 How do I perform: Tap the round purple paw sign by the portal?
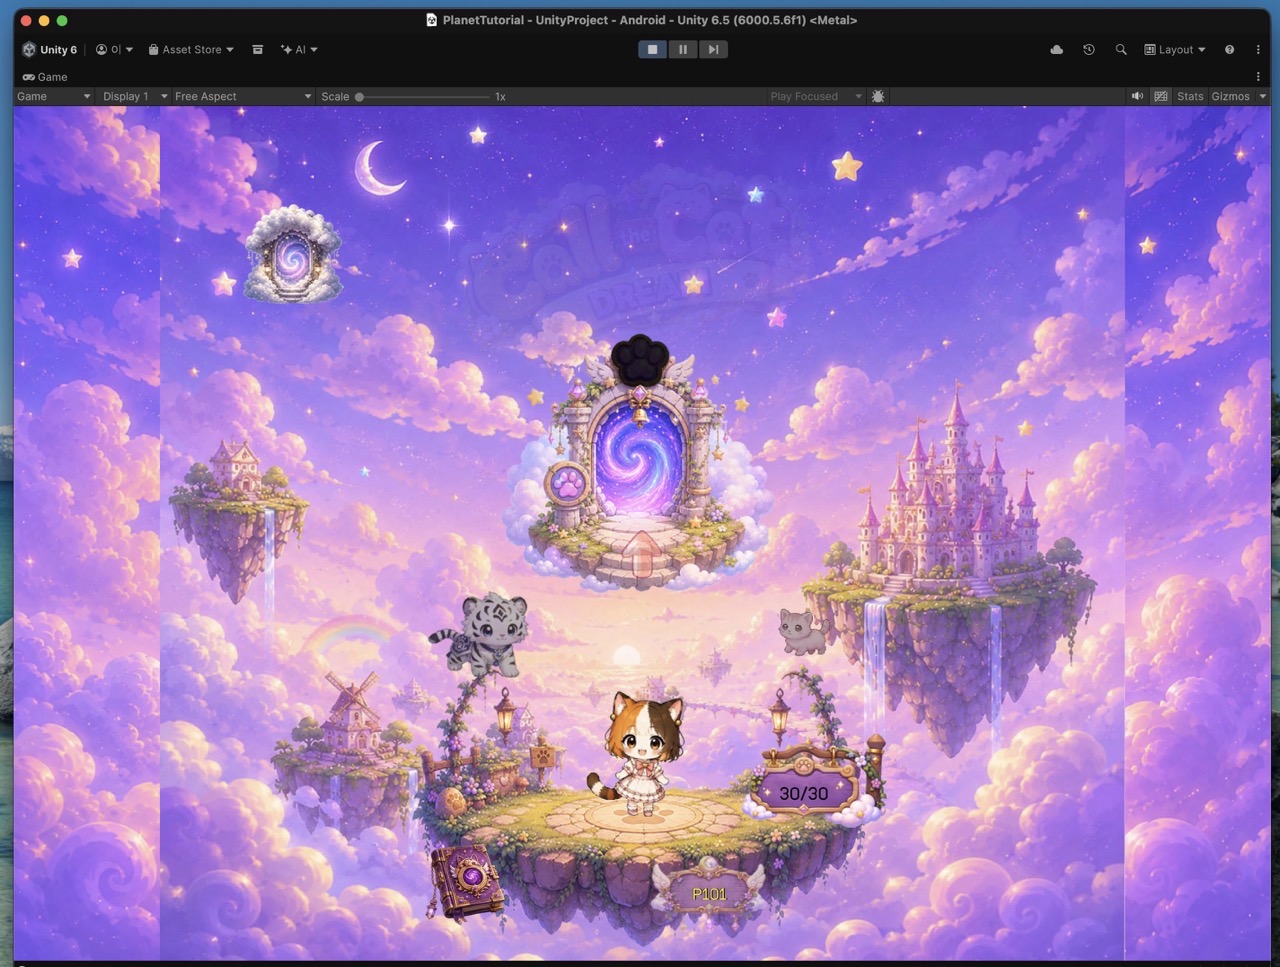567,485
